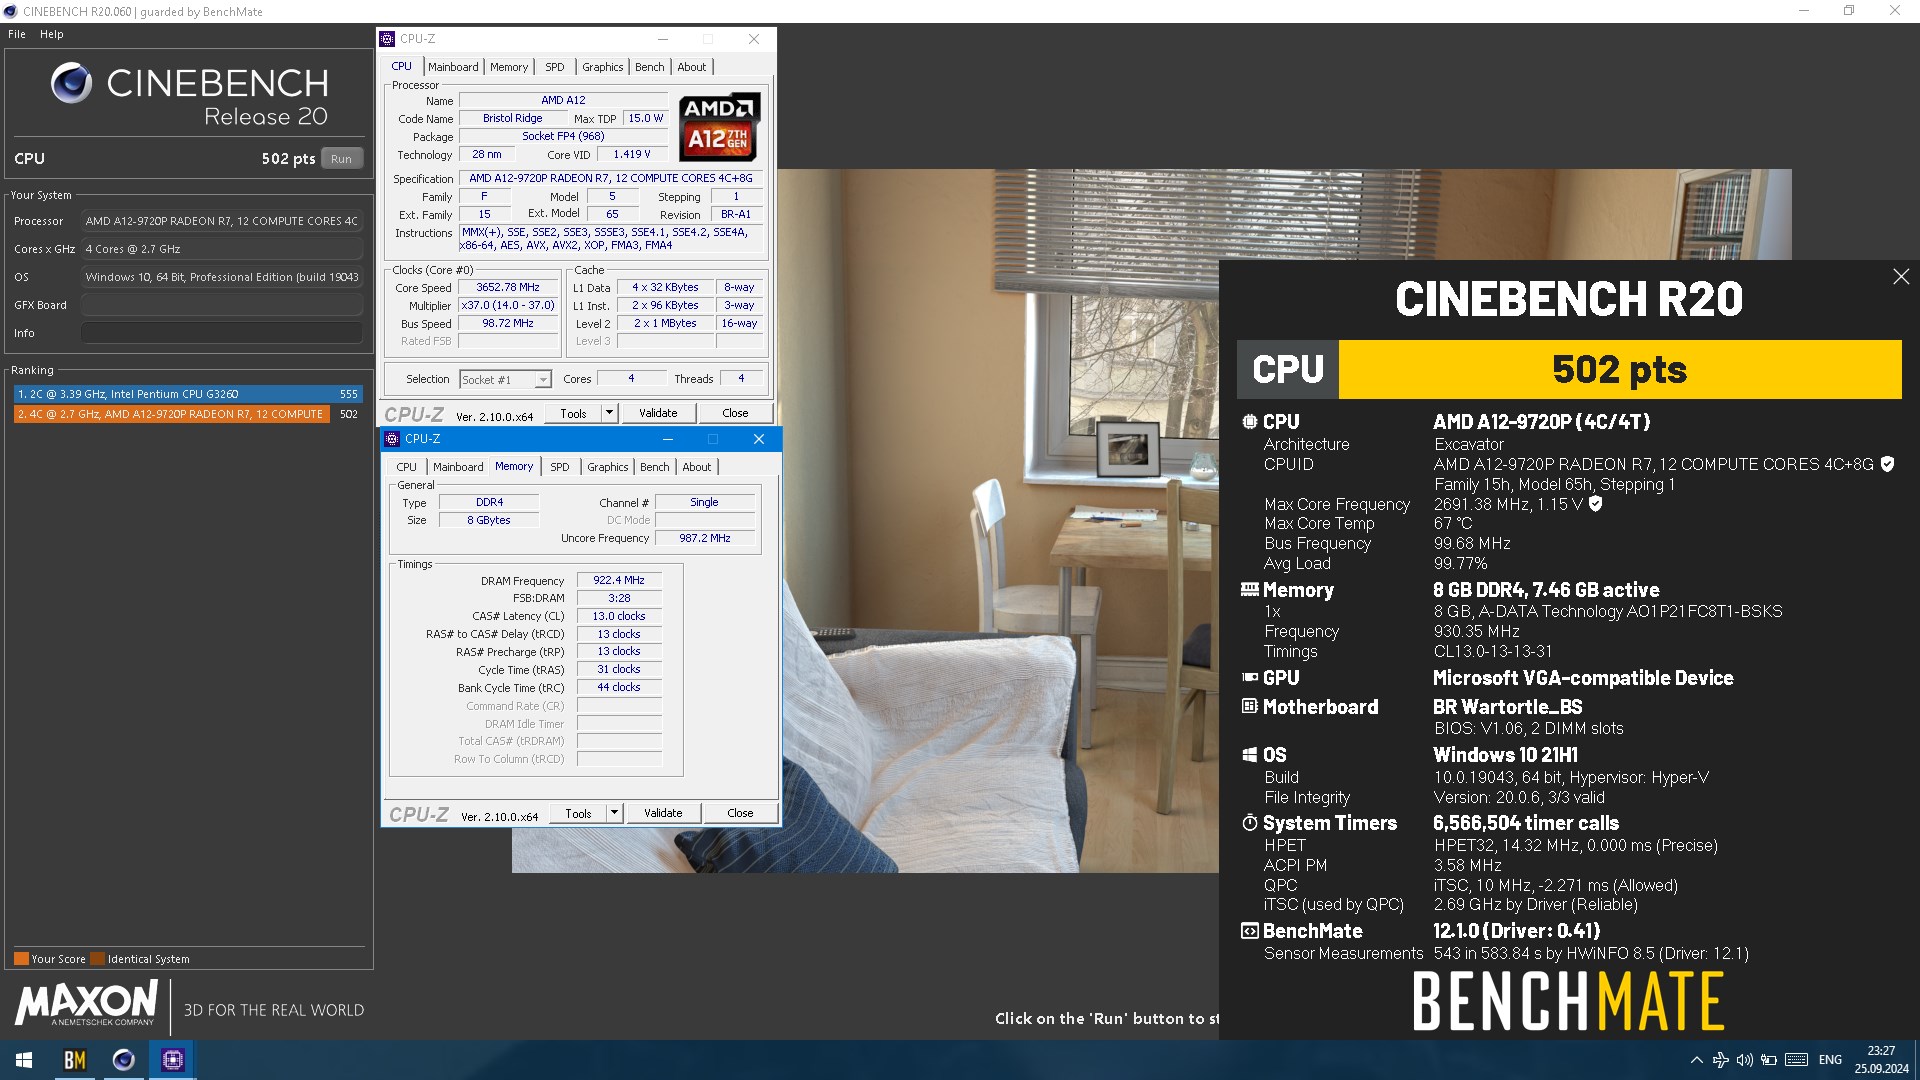Screen dimensions: 1920x1080
Task: Expand Tools dropdown arrow in lower CPU-Z
Action: pyautogui.click(x=614, y=813)
